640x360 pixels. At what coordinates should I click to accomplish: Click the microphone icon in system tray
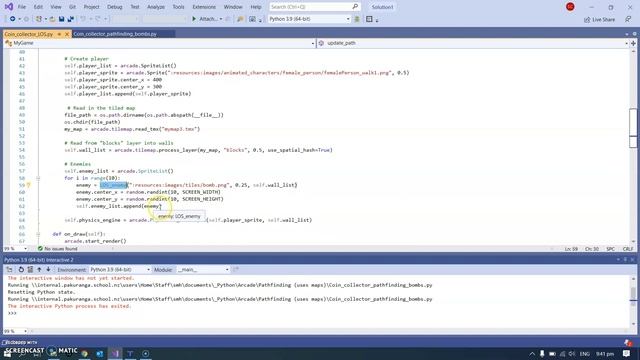point(542,353)
